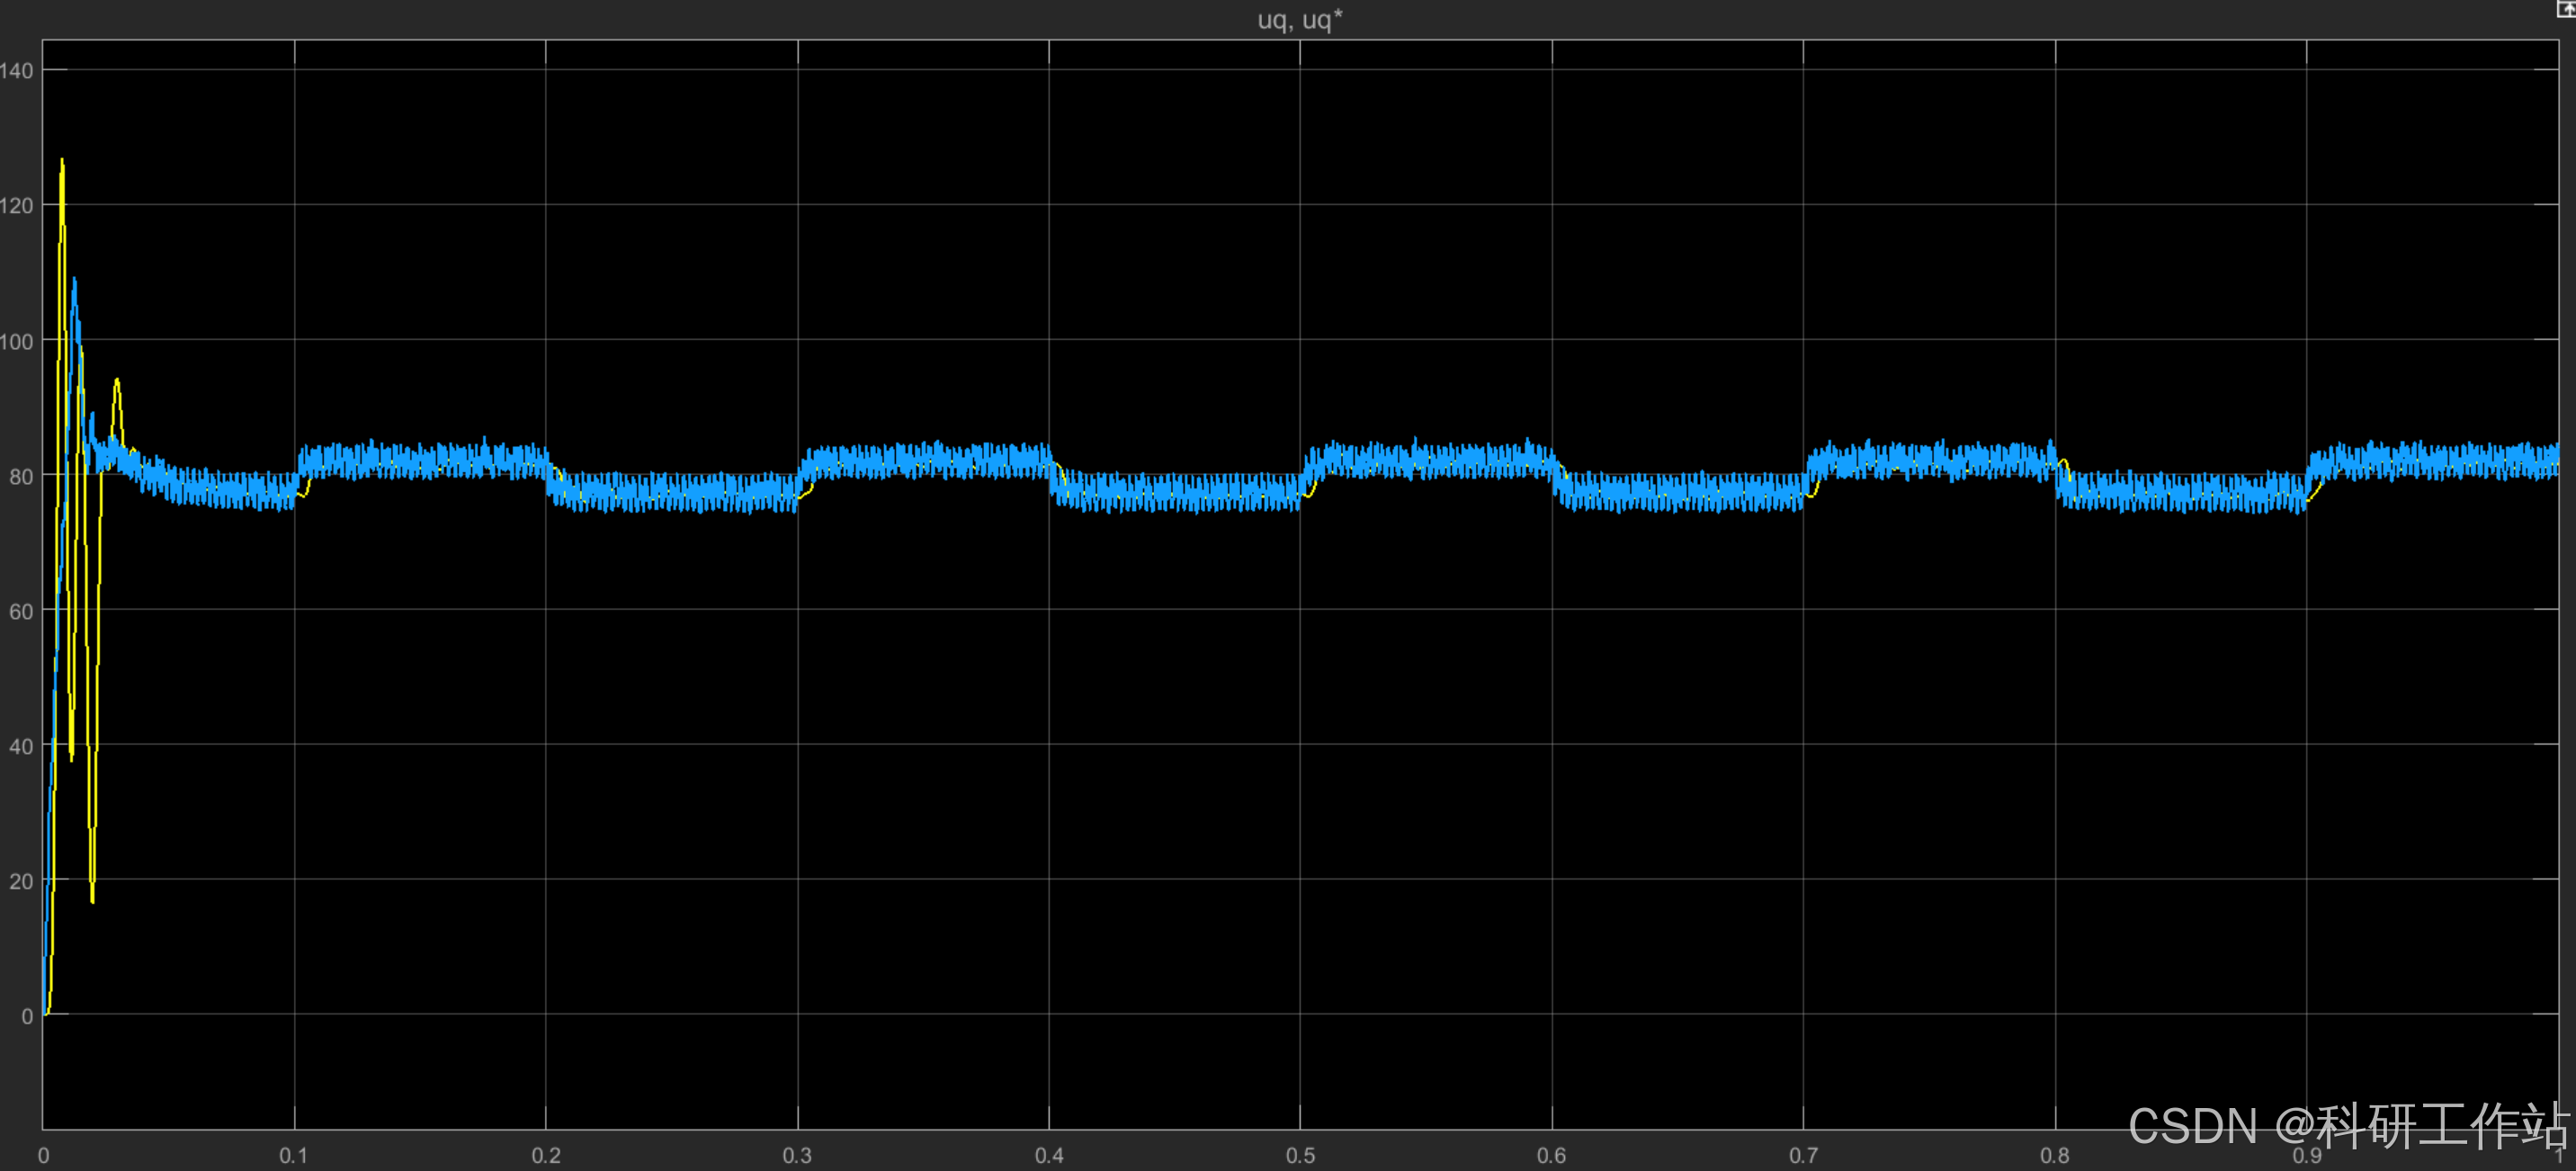This screenshot has width=2576, height=1171.
Task: Click the y-axis label 120
Action: coord(16,206)
